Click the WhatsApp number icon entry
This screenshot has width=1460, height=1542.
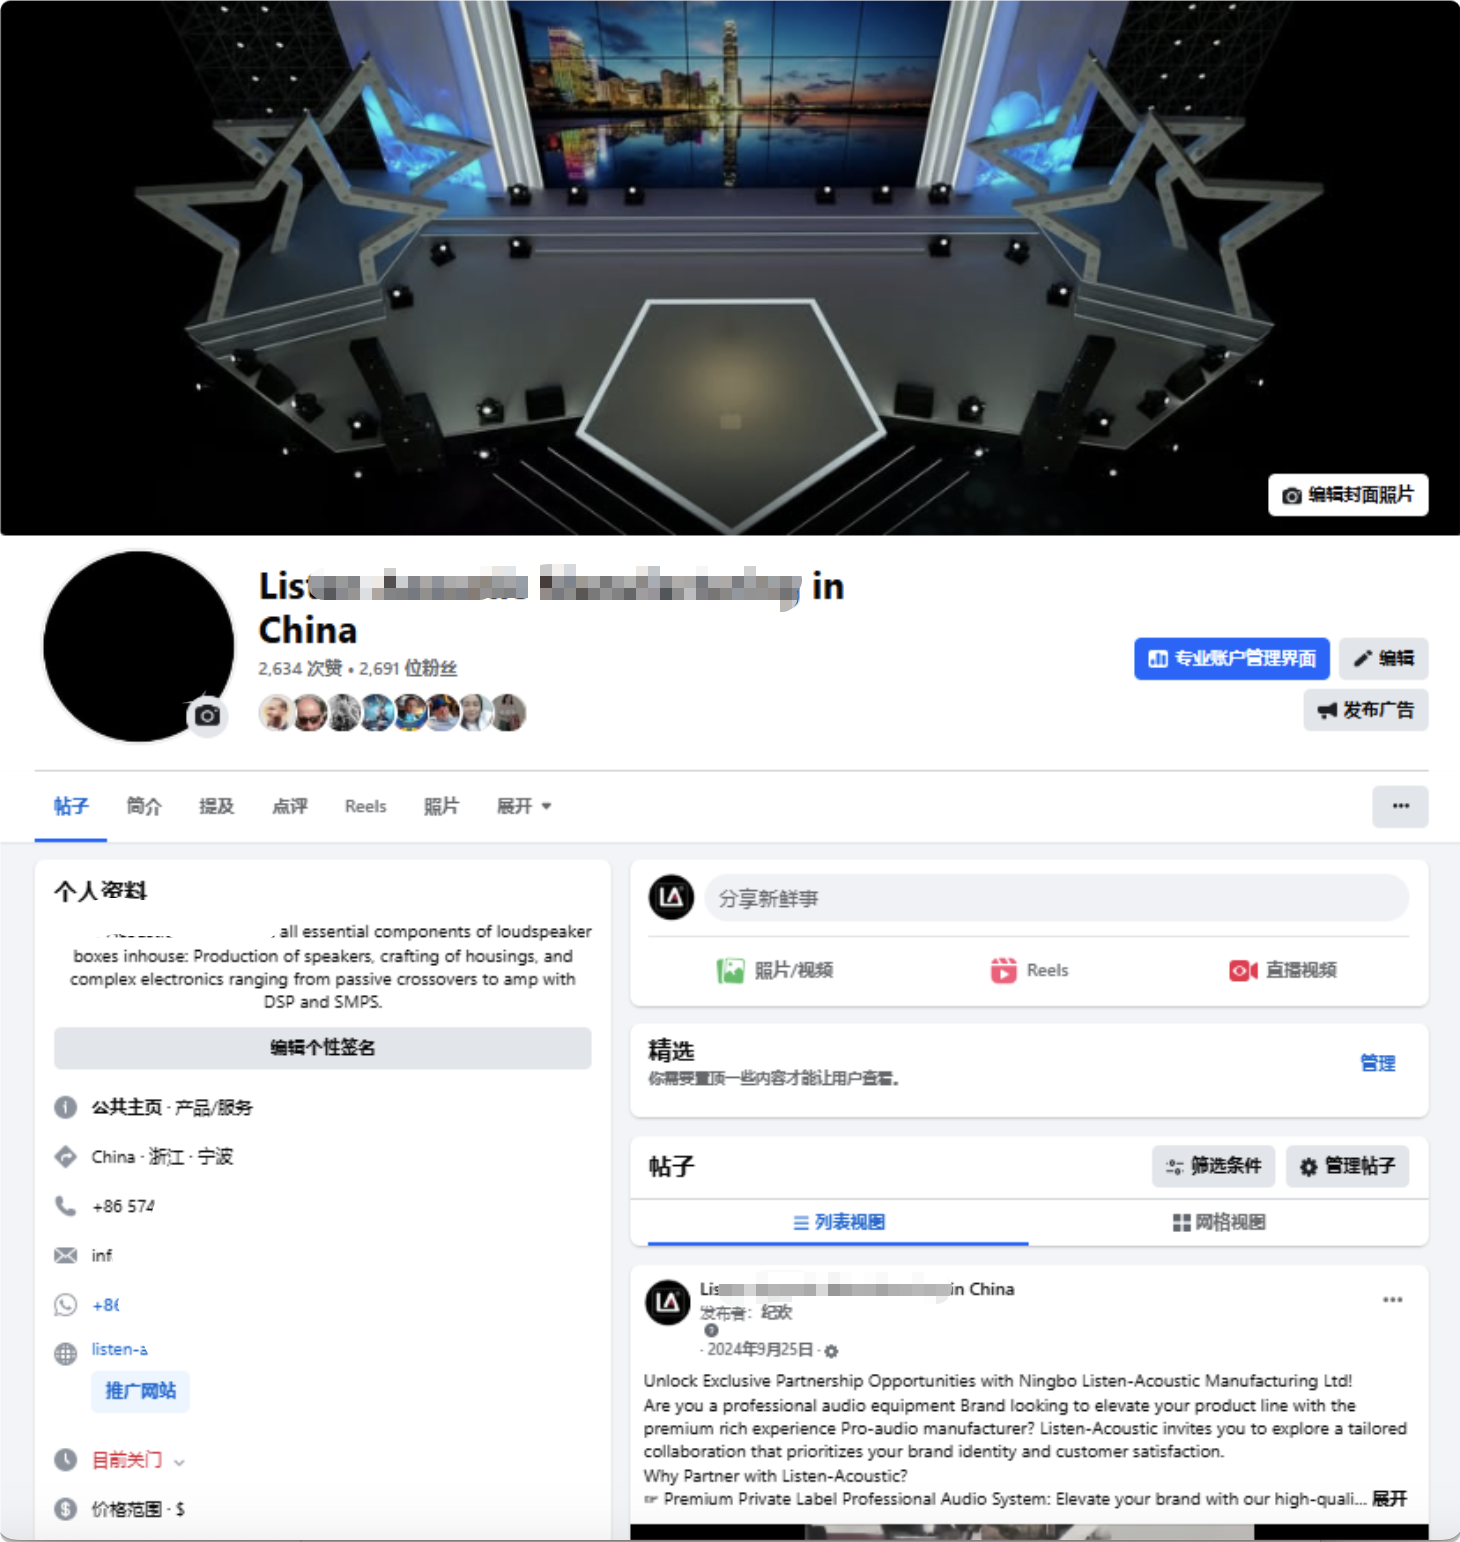click(x=65, y=1305)
